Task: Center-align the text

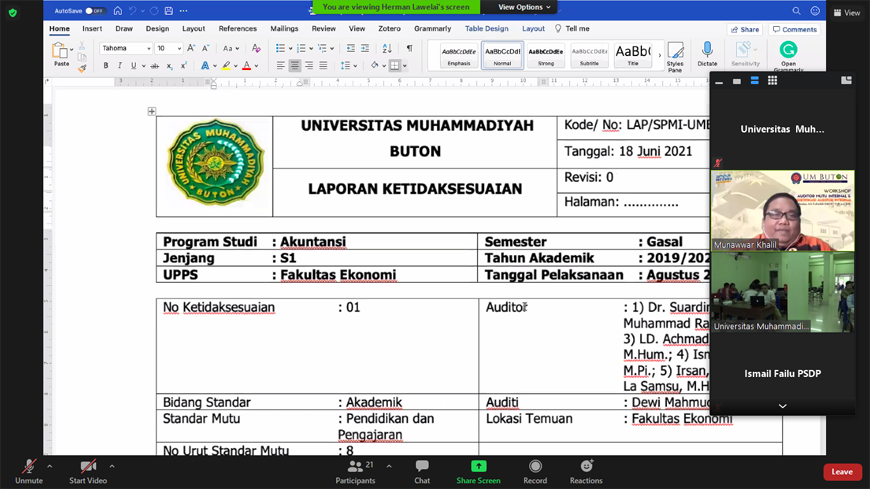Action: [295, 65]
